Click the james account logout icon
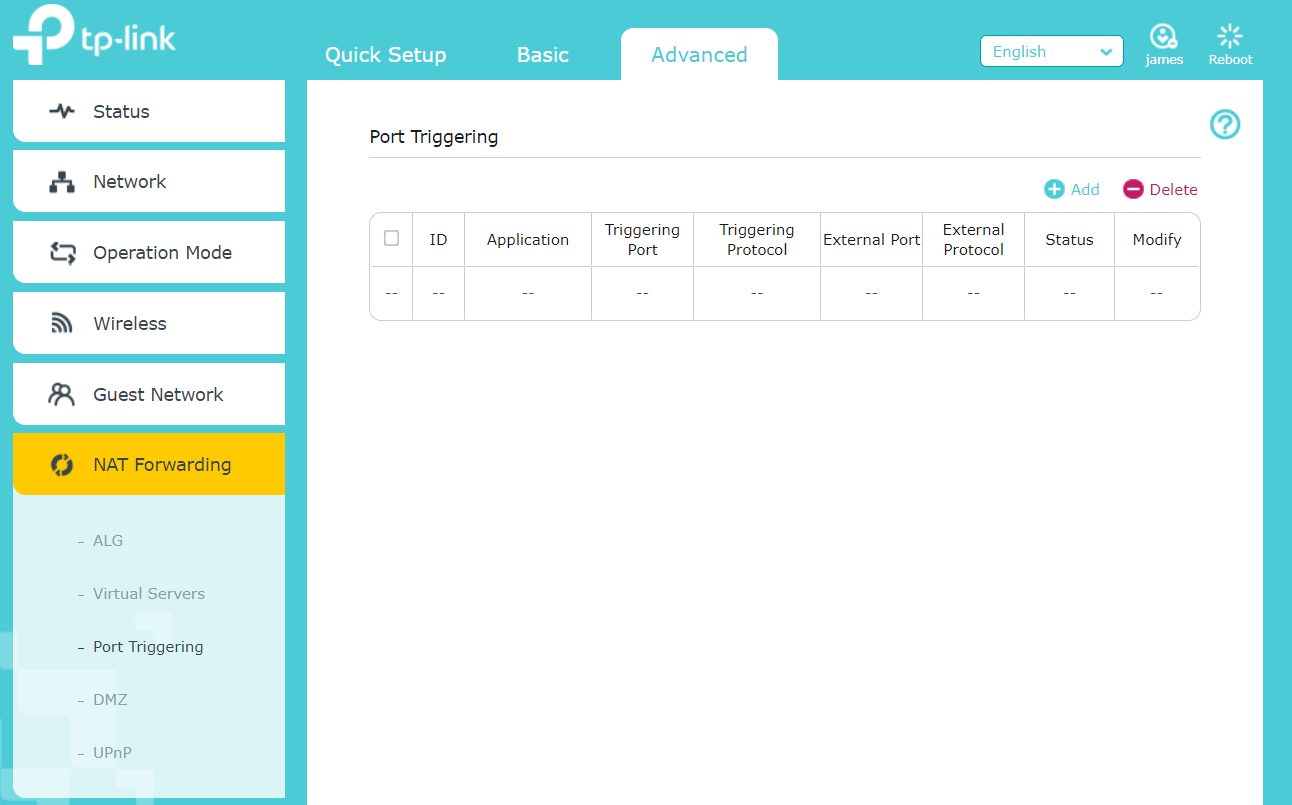1292x805 pixels. [1163, 38]
